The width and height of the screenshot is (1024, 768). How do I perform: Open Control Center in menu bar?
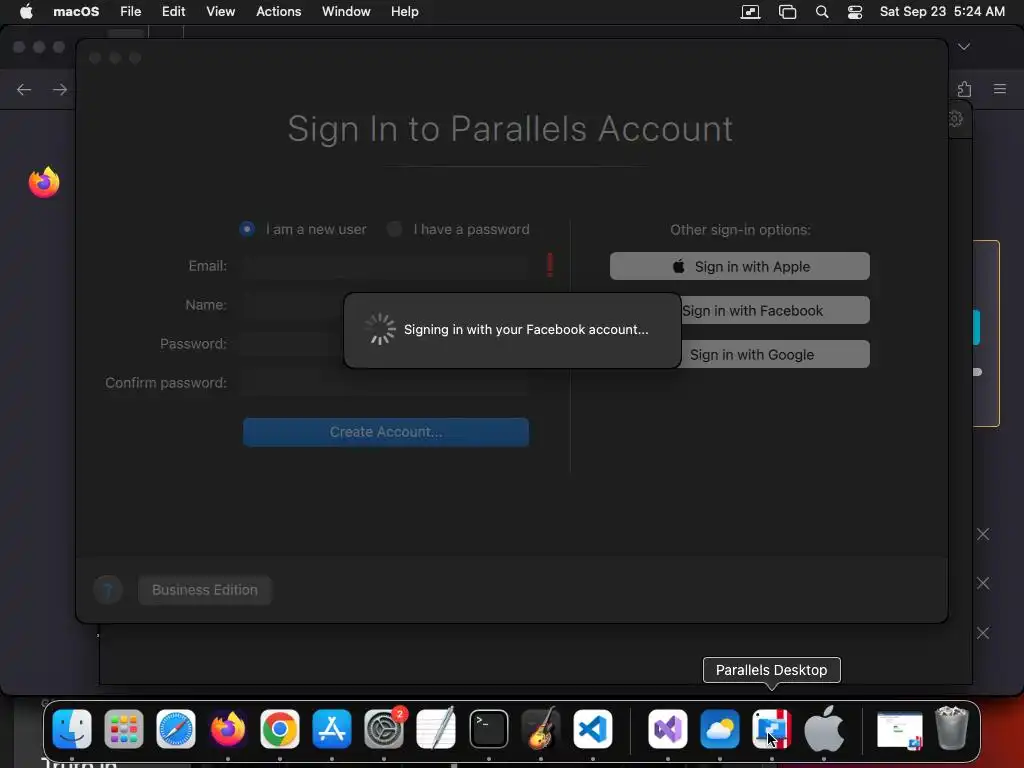855,12
